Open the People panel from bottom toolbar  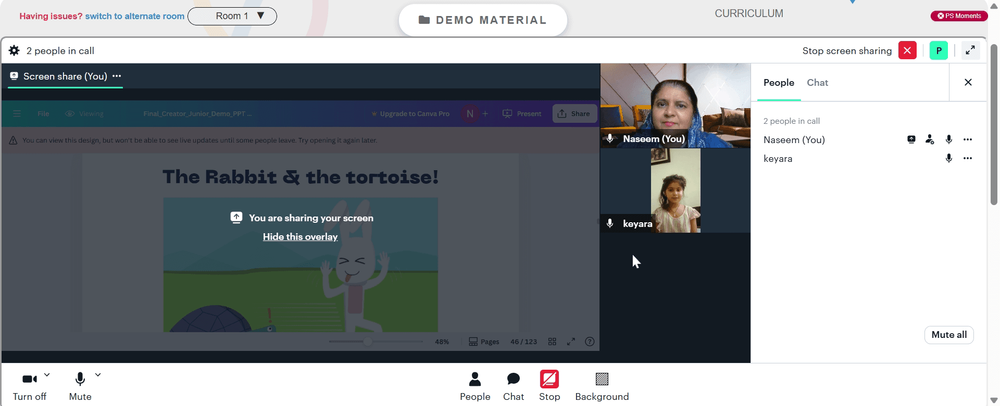[x=475, y=386]
